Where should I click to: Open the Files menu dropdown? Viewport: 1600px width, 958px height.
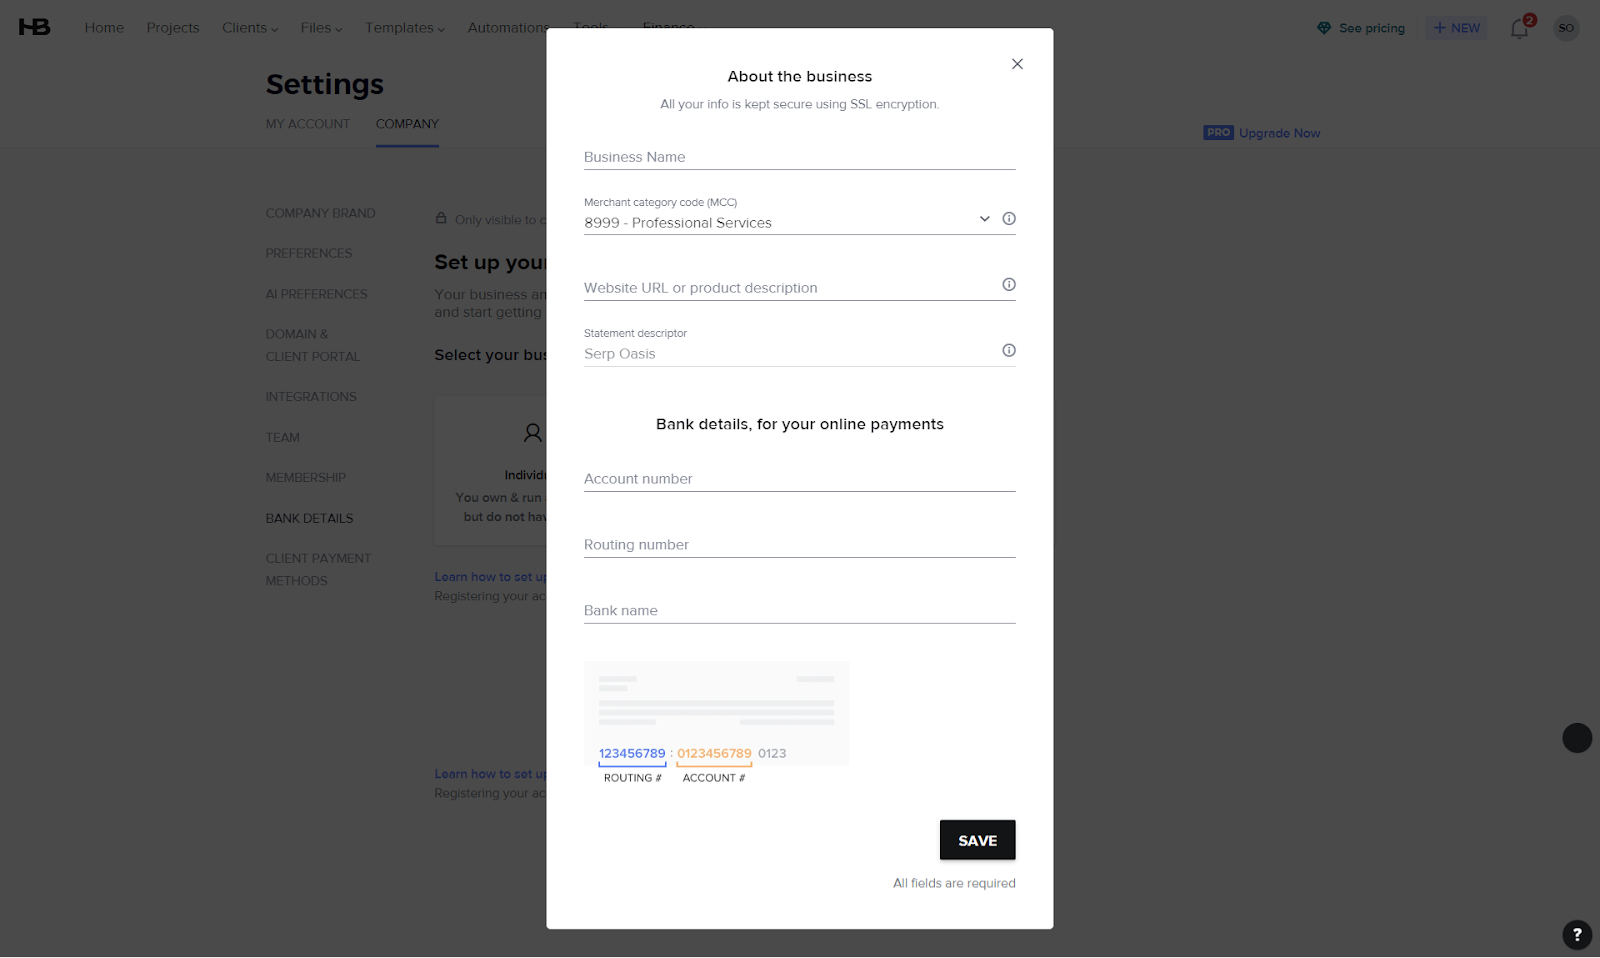pos(321,28)
